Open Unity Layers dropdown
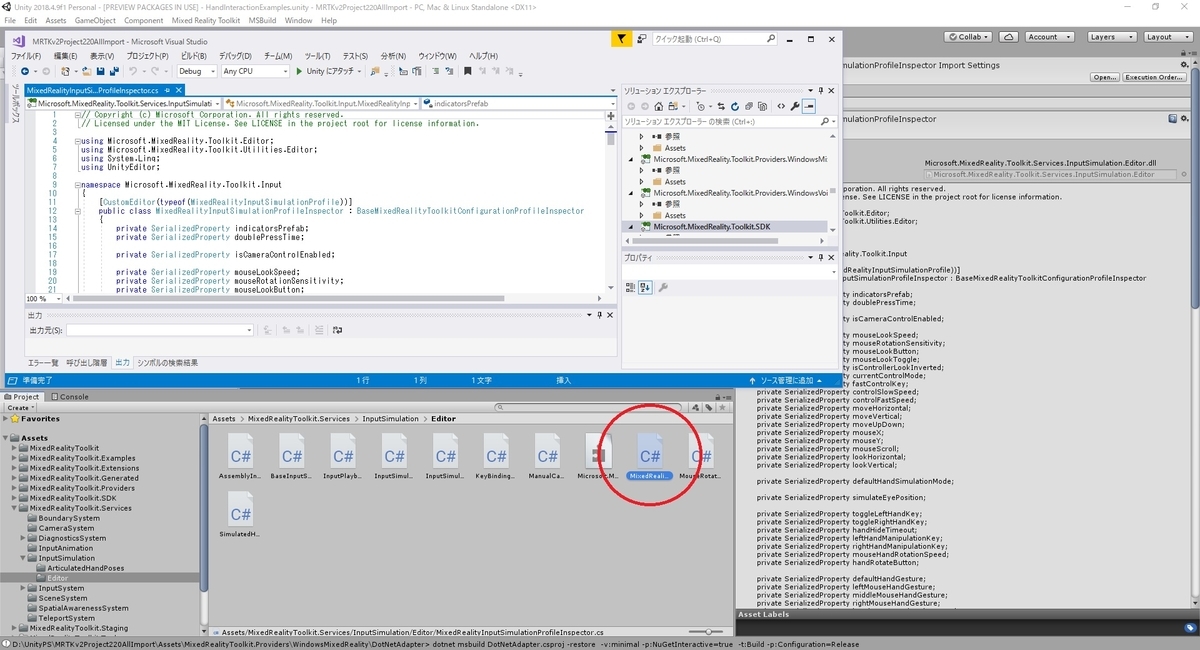The height and width of the screenshot is (650, 1200). (x=1113, y=37)
